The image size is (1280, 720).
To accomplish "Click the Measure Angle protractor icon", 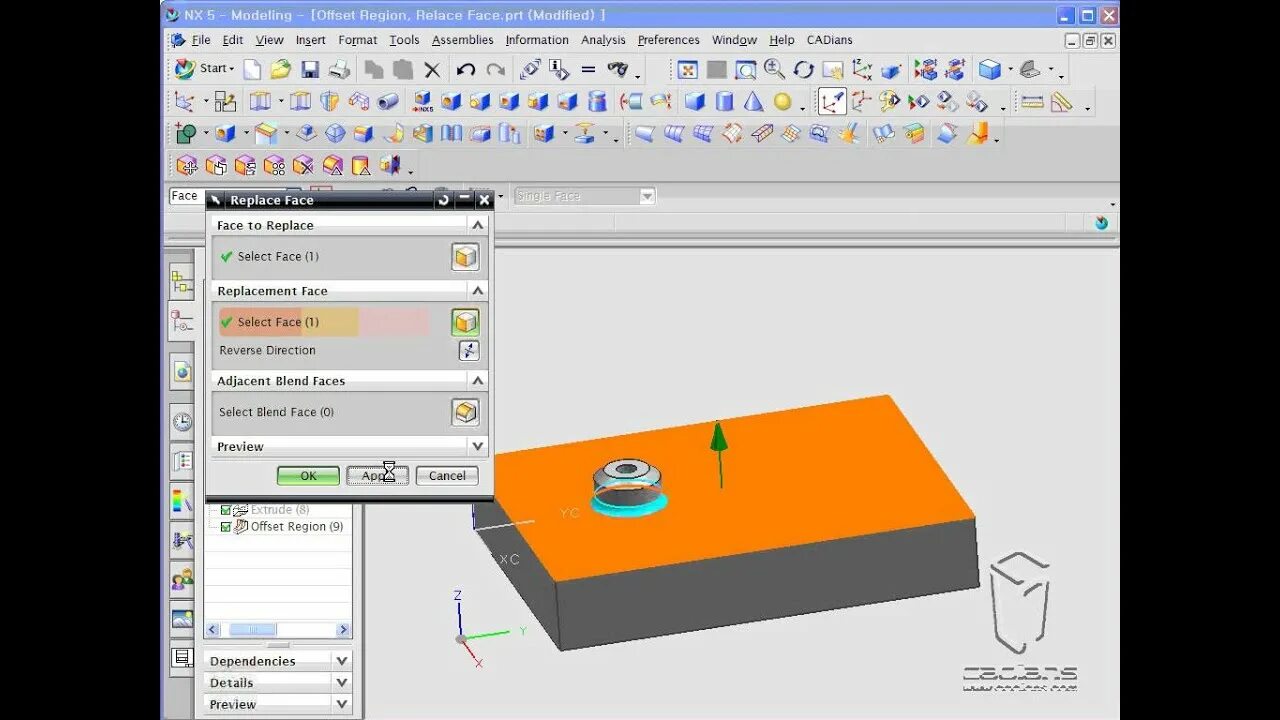I will 1061,101.
